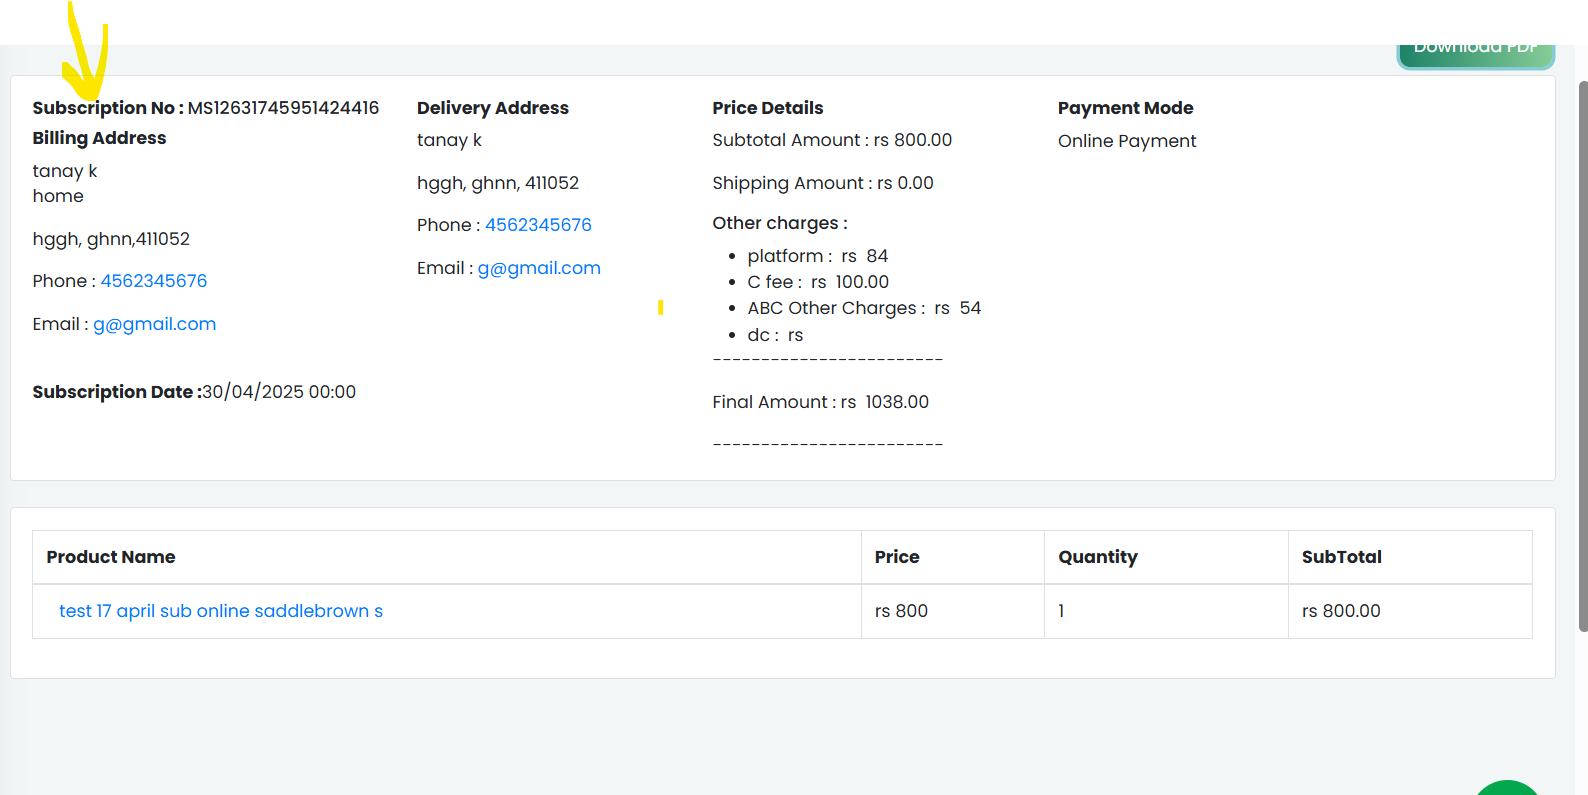Click the rs 800 price cell

coord(901,611)
